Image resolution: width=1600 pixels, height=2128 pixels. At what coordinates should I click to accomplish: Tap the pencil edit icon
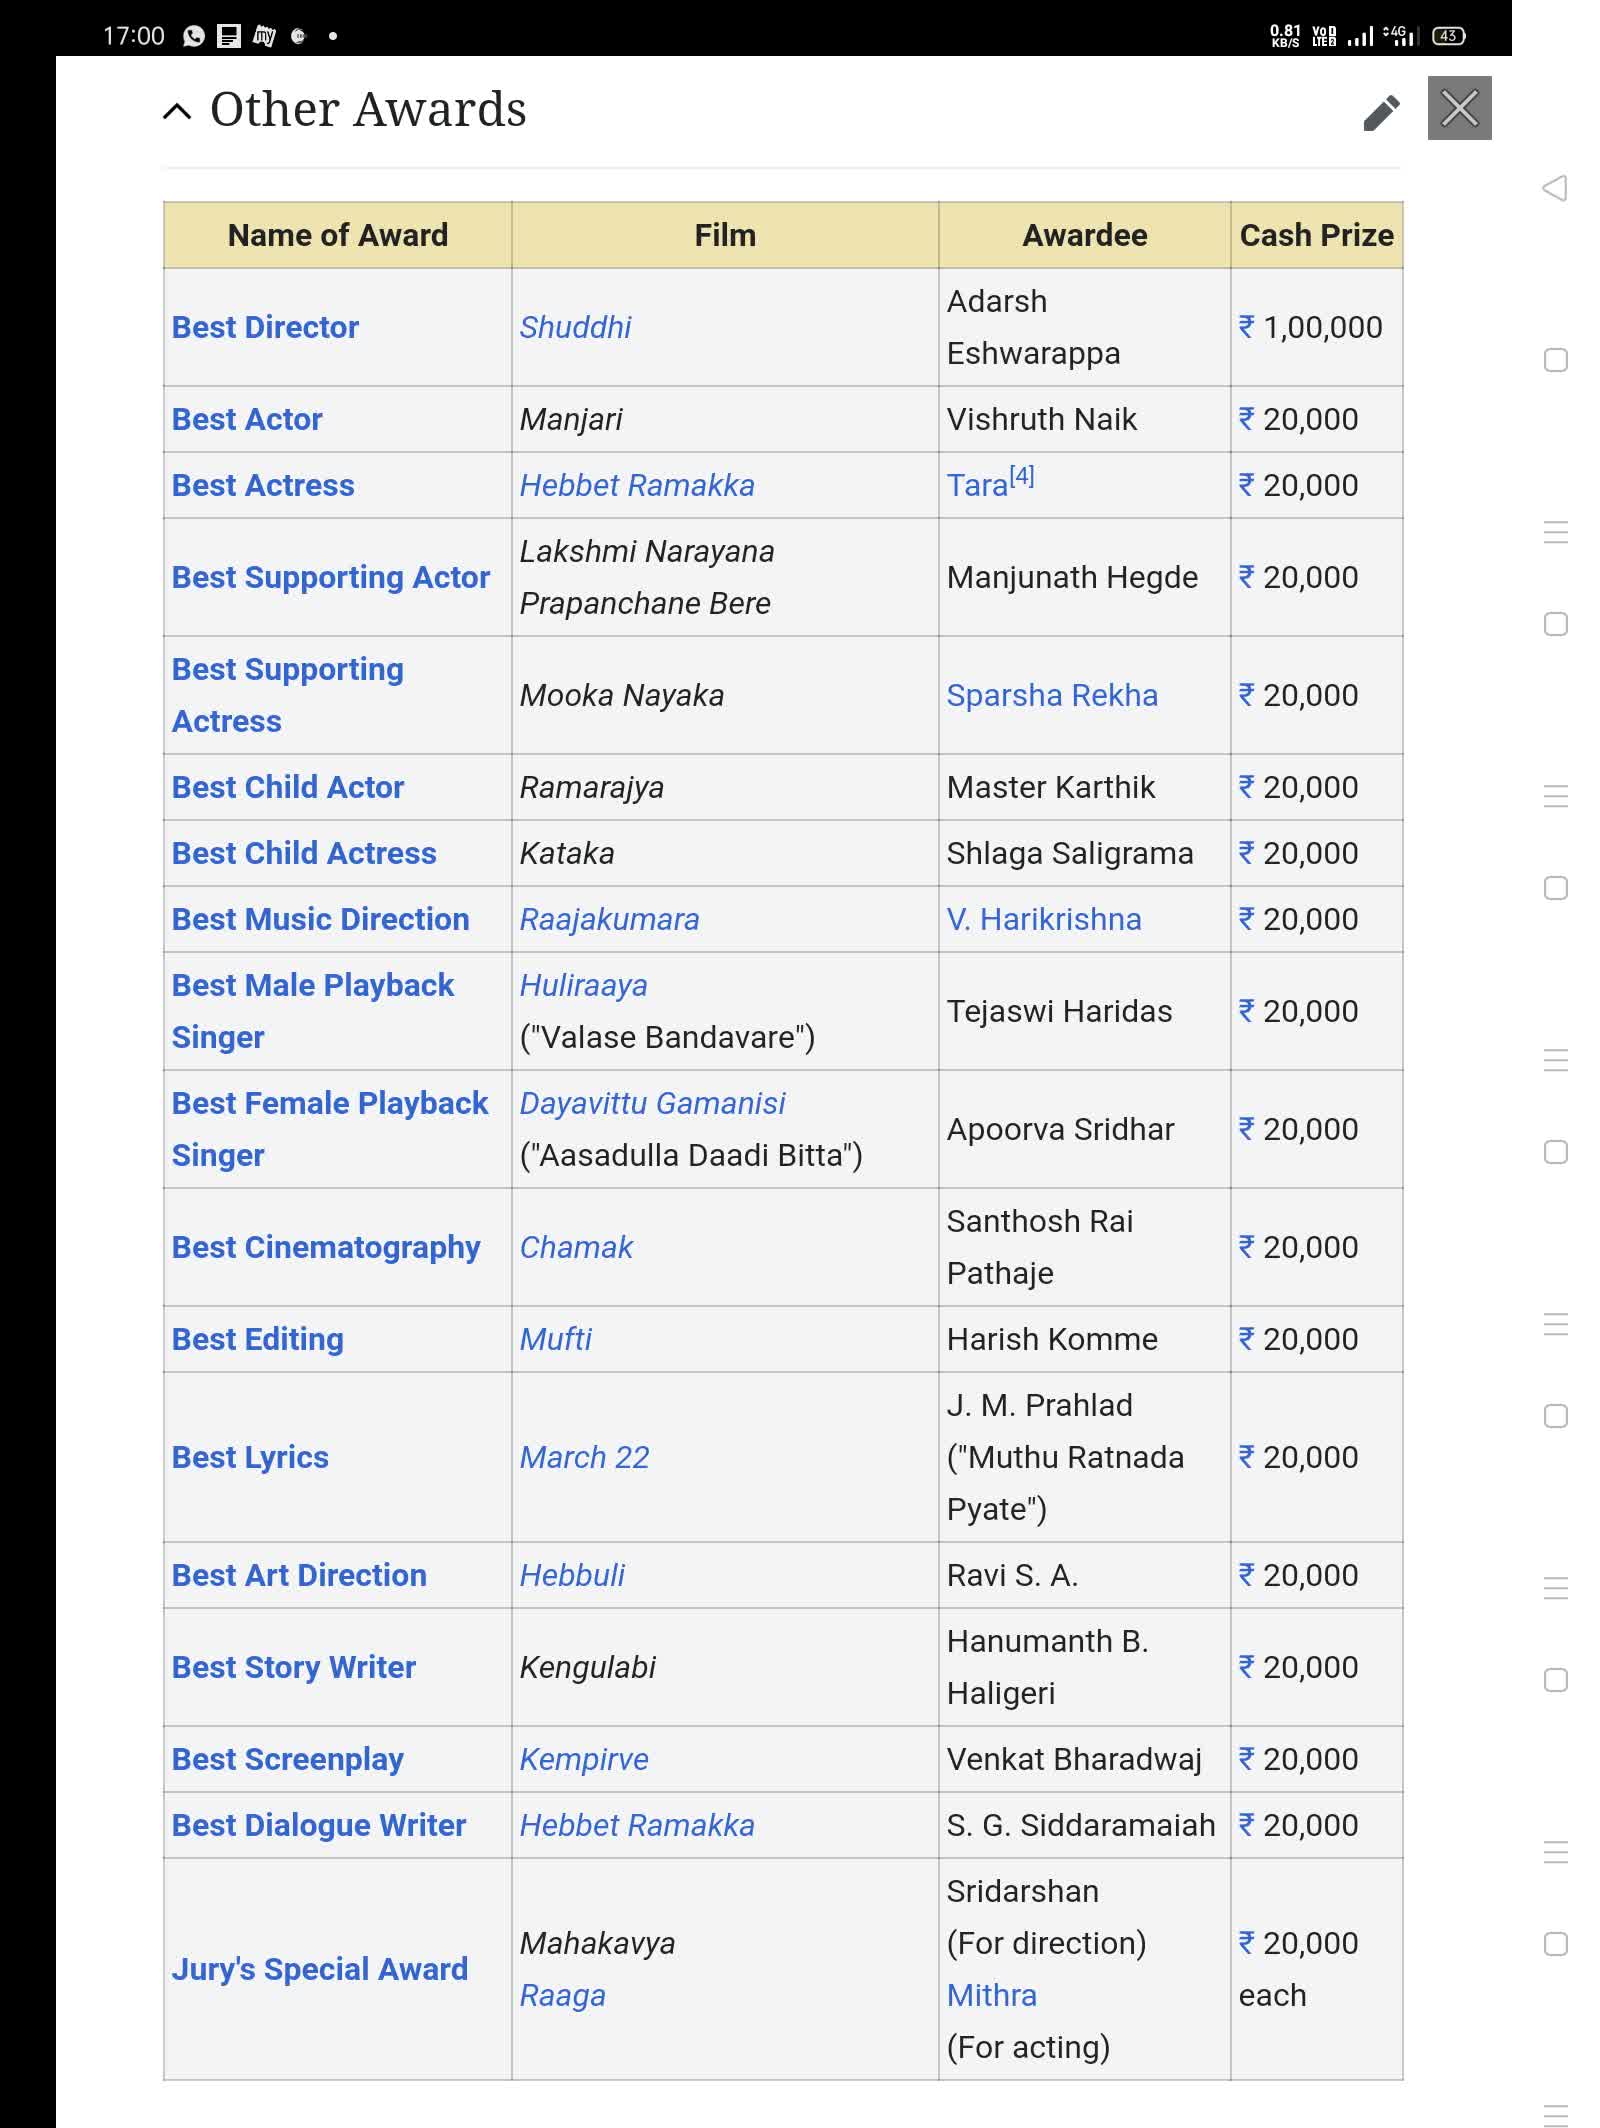tap(1381, 112)
